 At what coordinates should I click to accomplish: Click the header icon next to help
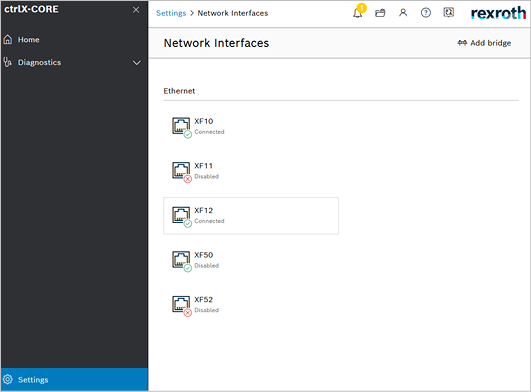point(448,13)
